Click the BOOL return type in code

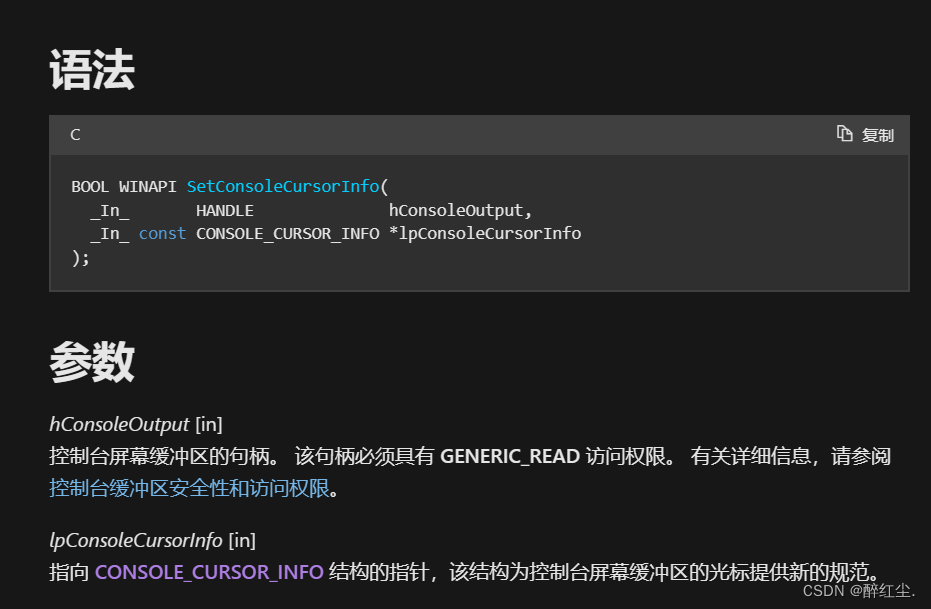[90, 187]
